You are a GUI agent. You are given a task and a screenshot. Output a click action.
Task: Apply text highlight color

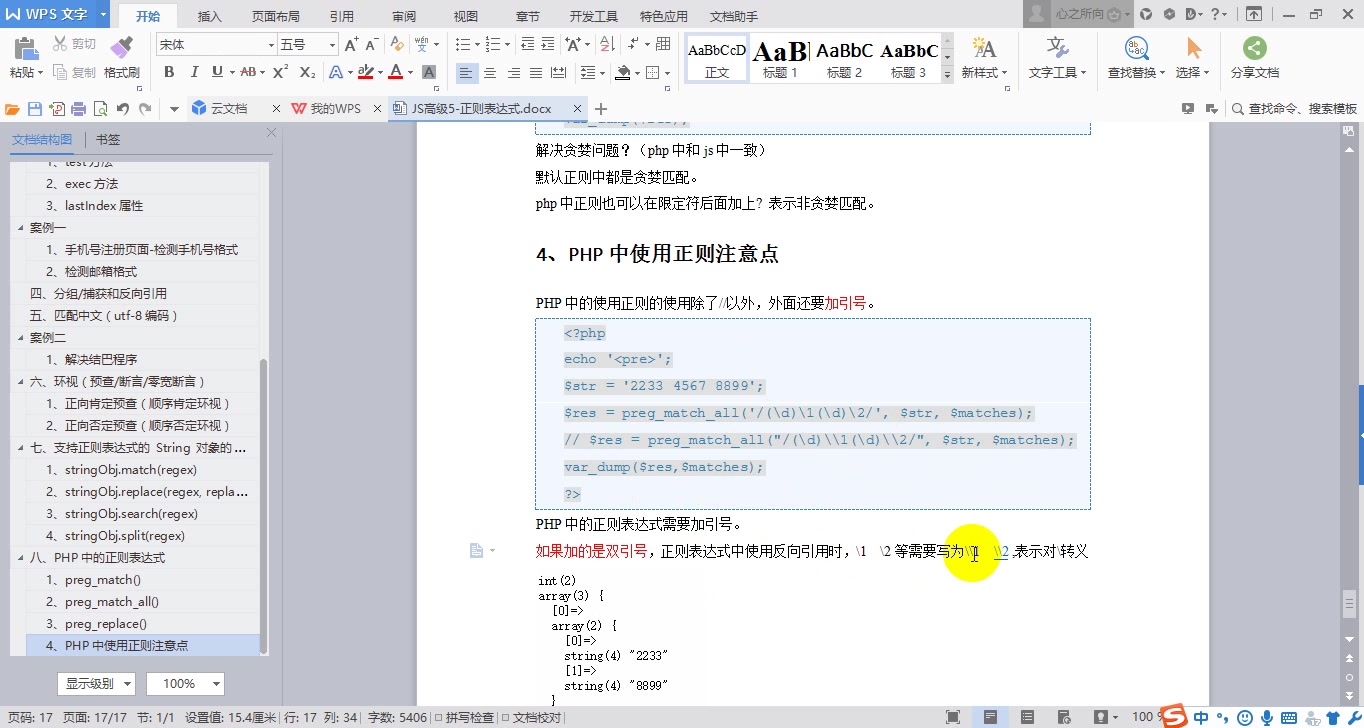point(364,72)
